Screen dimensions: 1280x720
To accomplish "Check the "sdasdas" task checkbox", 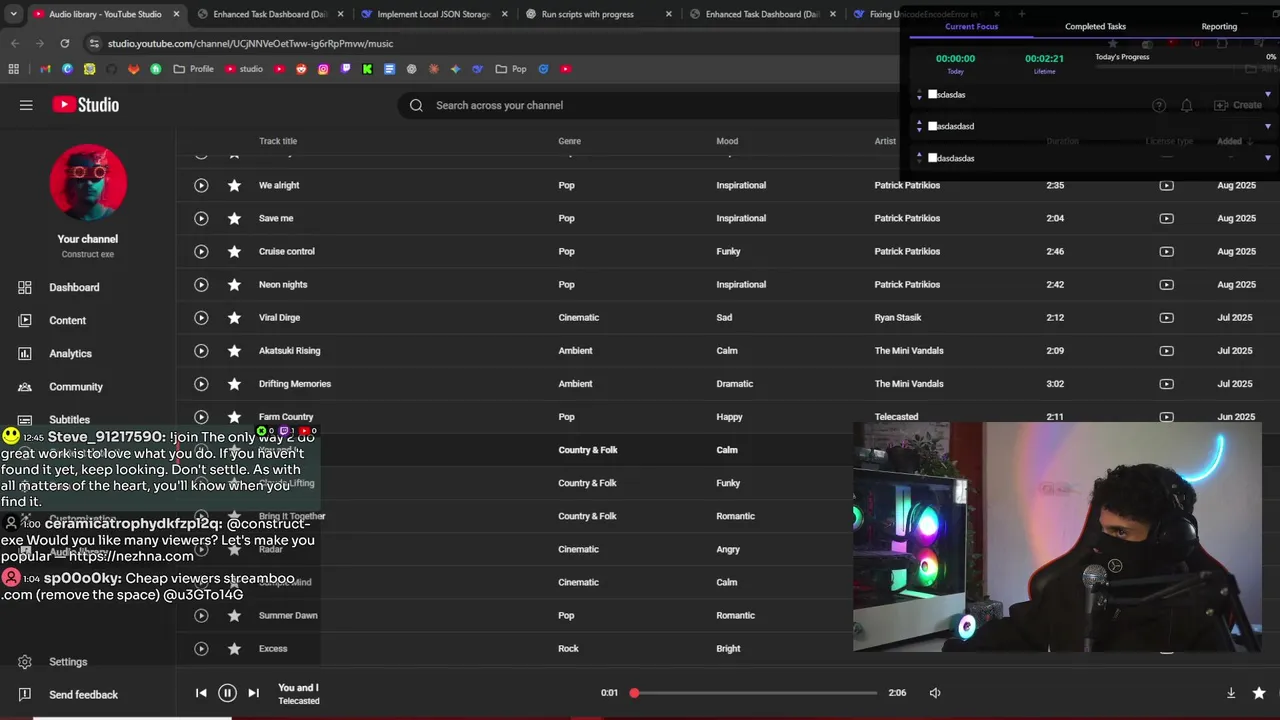I will (933, 94).
